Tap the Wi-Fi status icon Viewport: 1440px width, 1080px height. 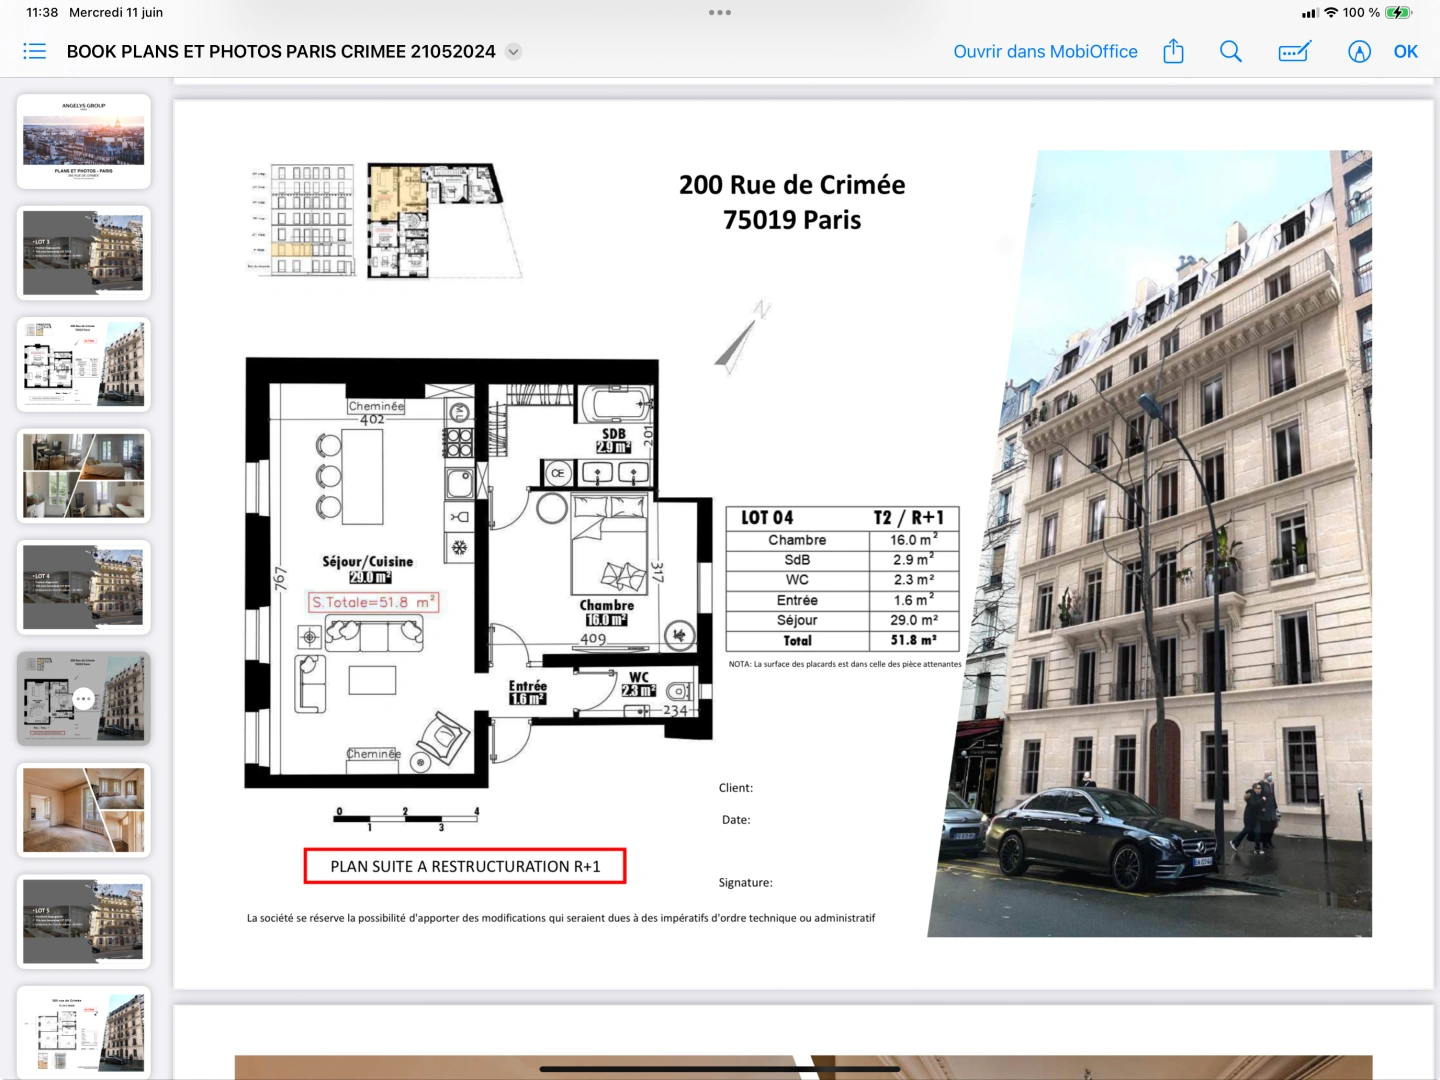[1331, 12]
